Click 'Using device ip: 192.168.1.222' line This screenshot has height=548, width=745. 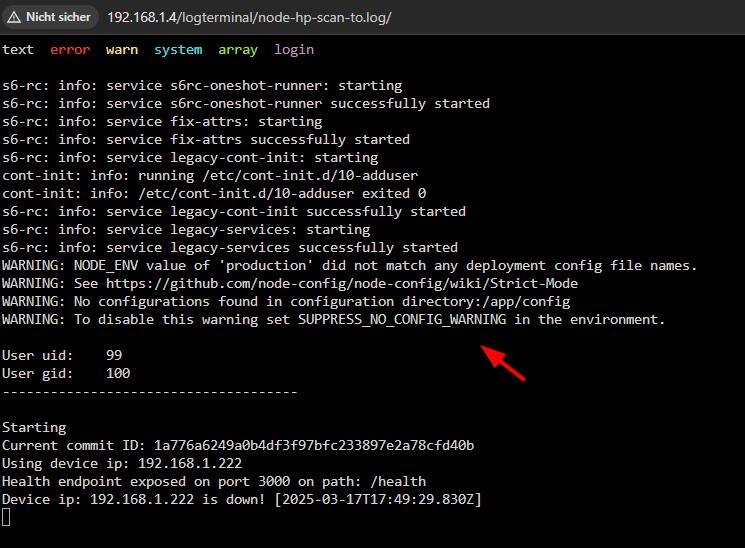coord(122,464)
